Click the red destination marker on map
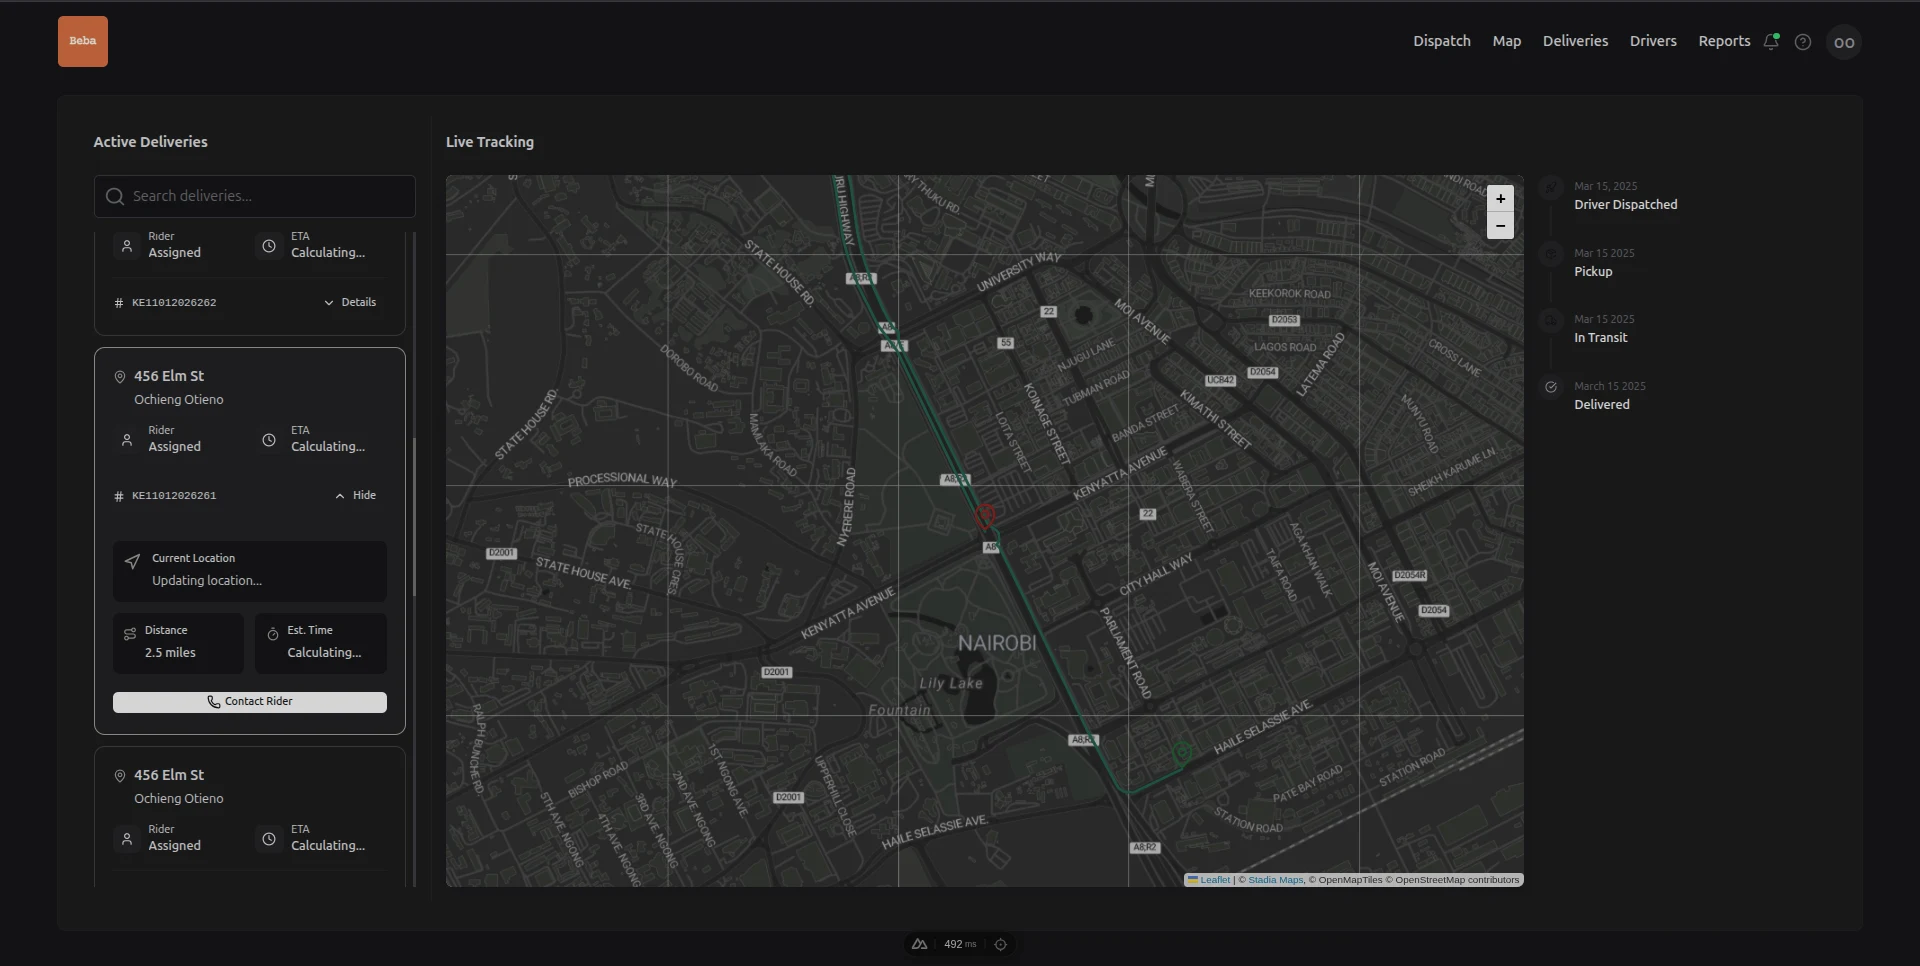The image size is (1920, 966). (x=985, y=515)
